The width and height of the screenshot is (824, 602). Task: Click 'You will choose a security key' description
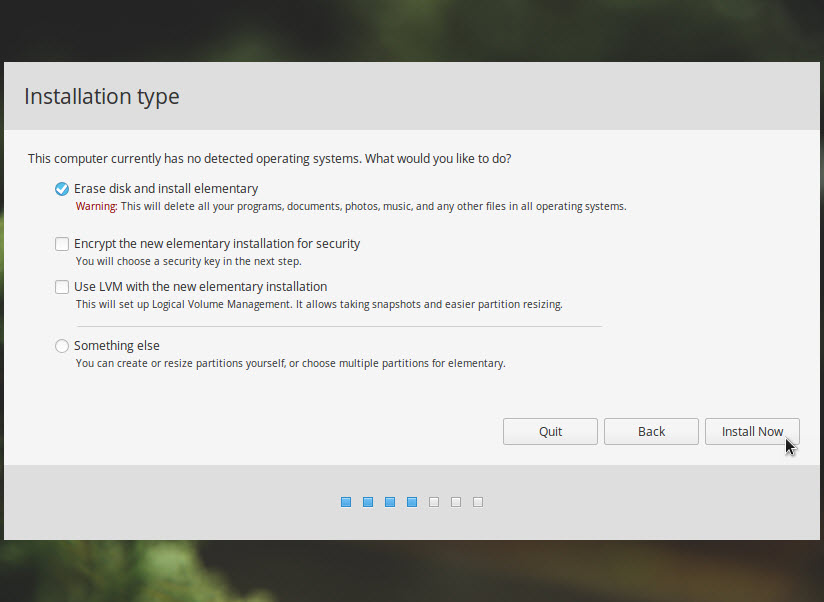(189, 261)
